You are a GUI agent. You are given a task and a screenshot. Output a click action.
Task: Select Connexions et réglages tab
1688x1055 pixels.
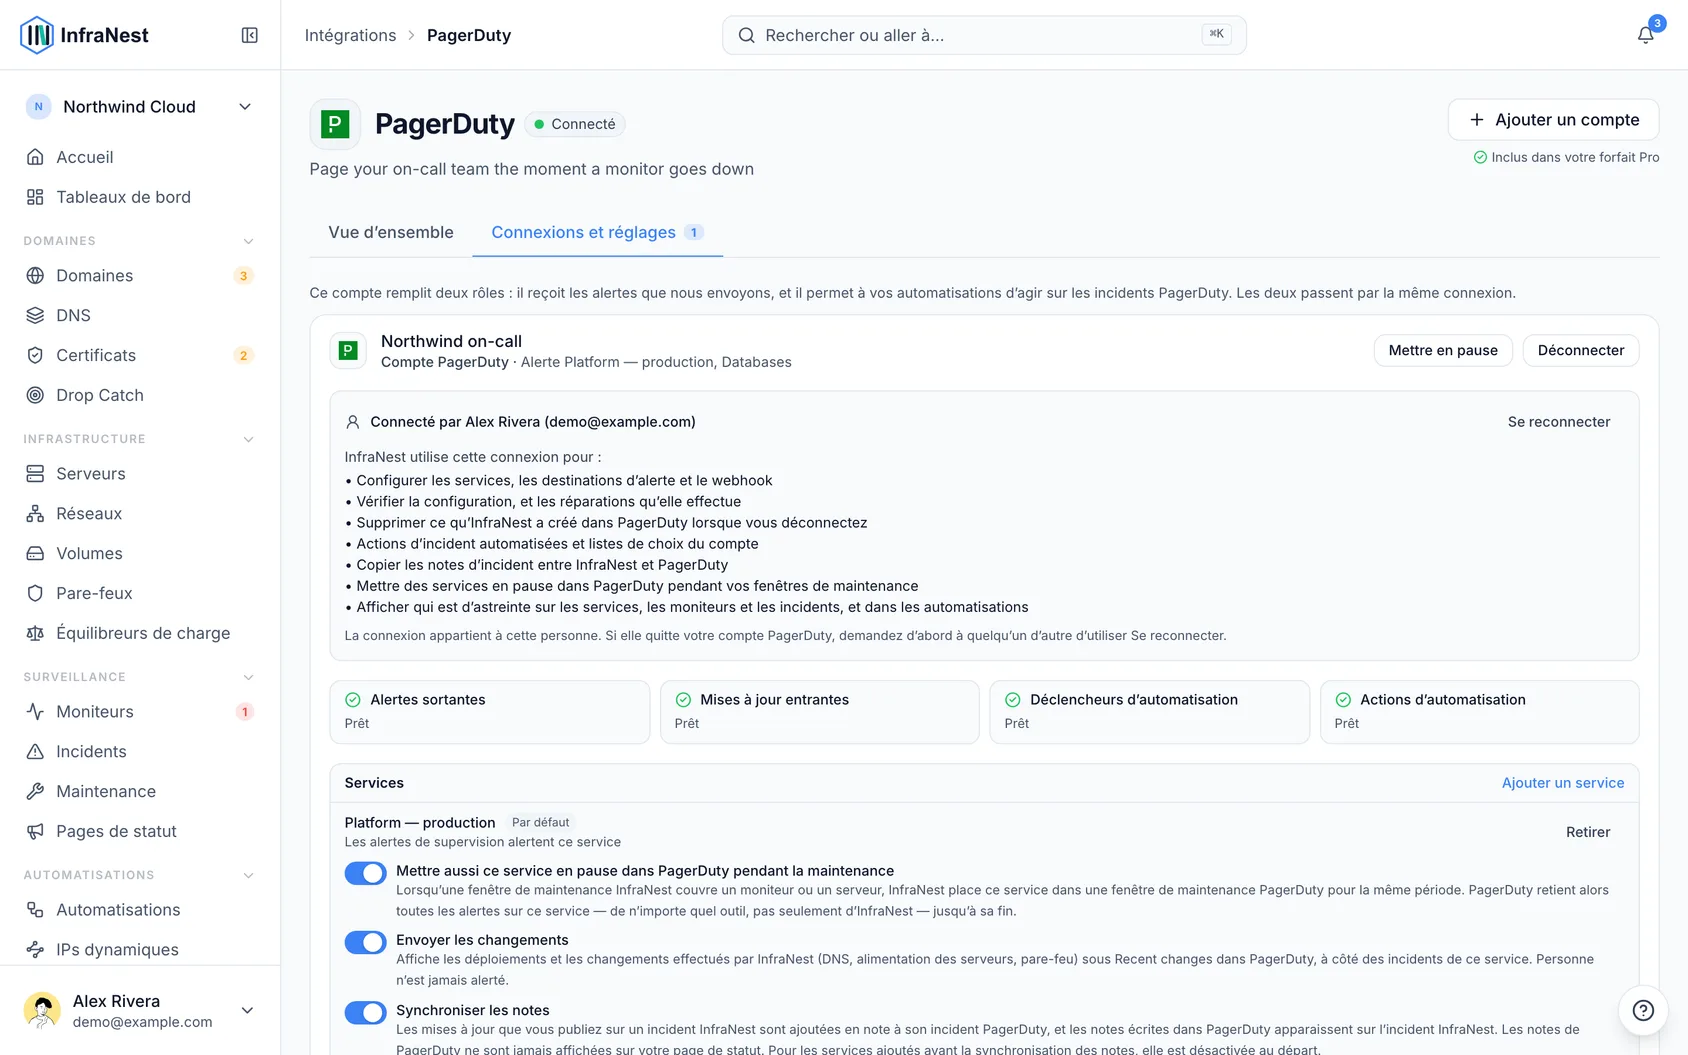point(597,232)
